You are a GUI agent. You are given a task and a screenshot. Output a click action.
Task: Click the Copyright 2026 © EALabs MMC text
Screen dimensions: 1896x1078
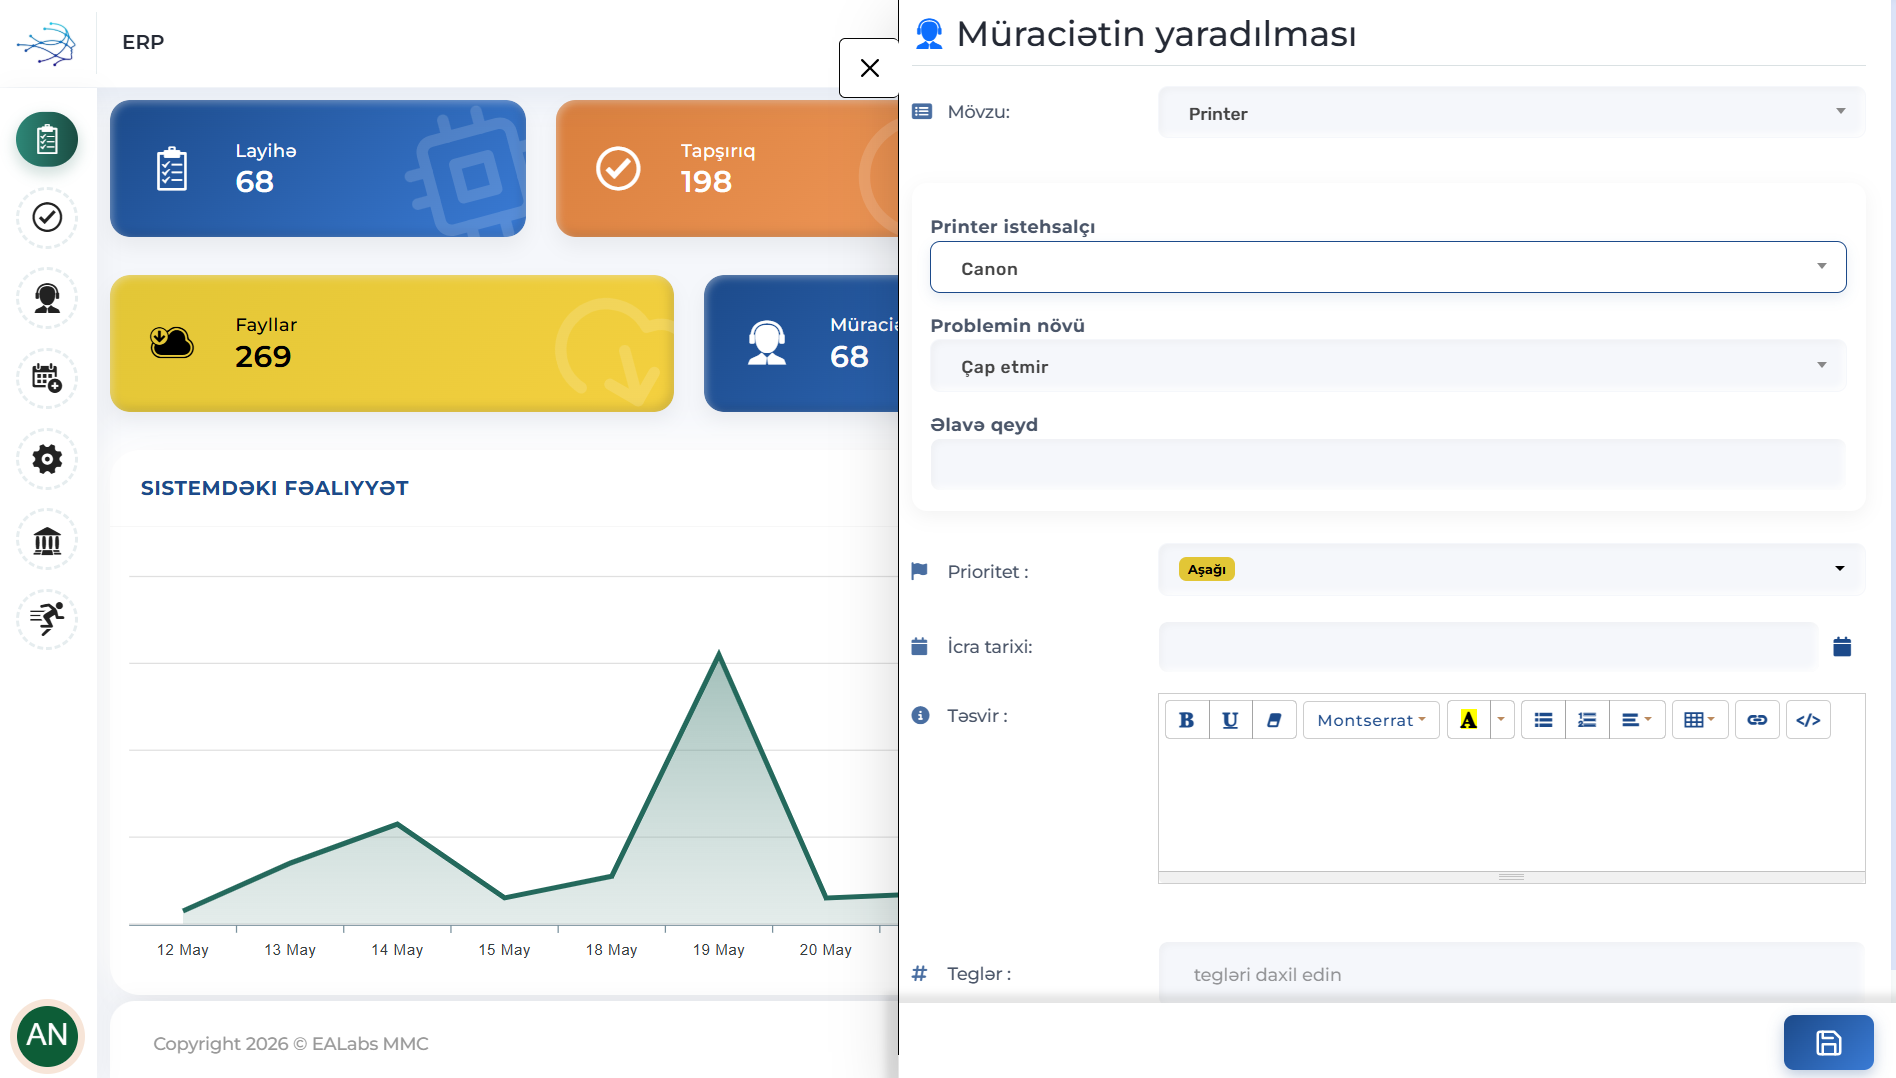click(291, 1043)
